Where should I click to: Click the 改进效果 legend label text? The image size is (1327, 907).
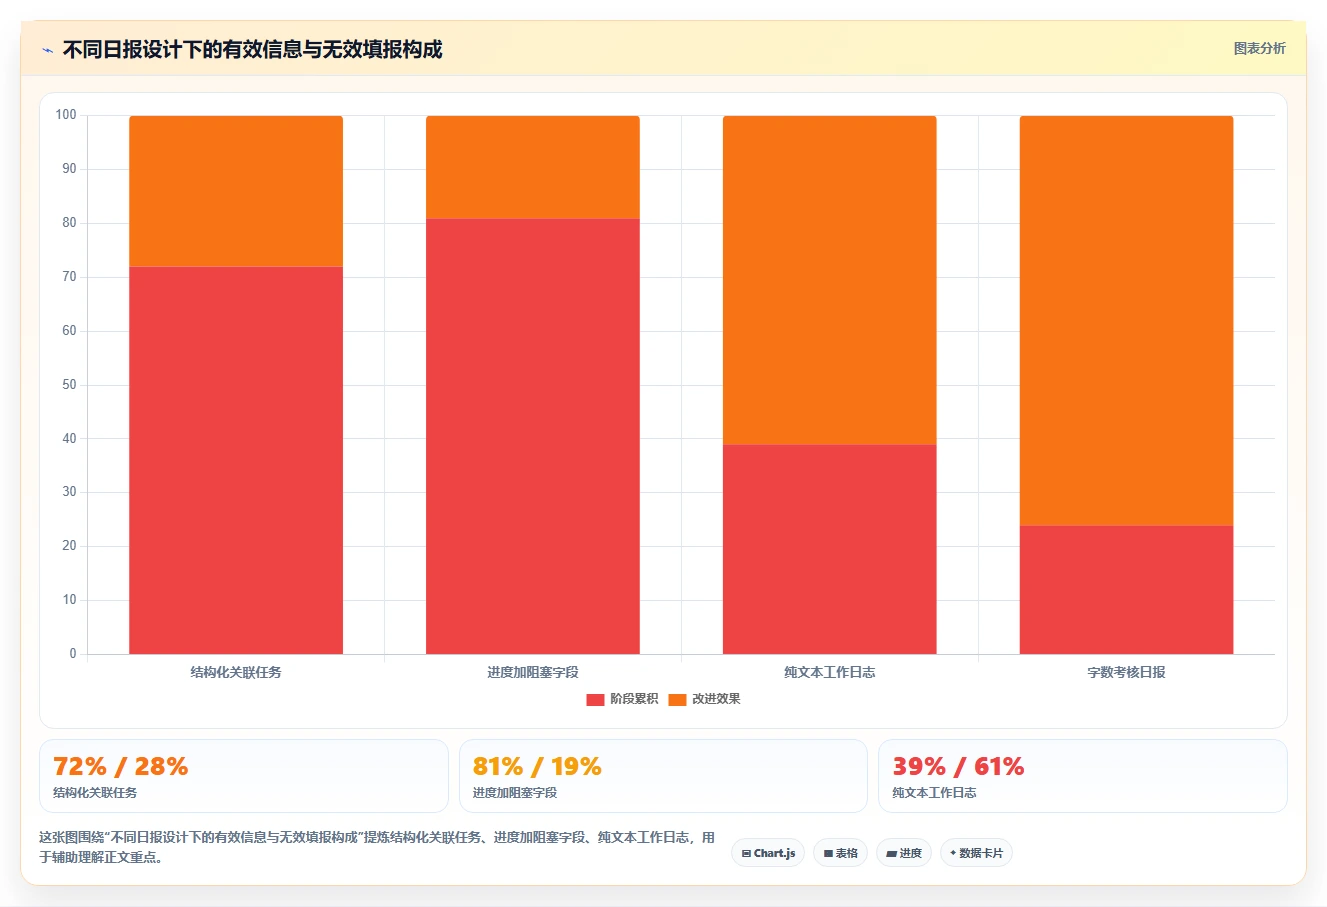(x=716, y=699)
